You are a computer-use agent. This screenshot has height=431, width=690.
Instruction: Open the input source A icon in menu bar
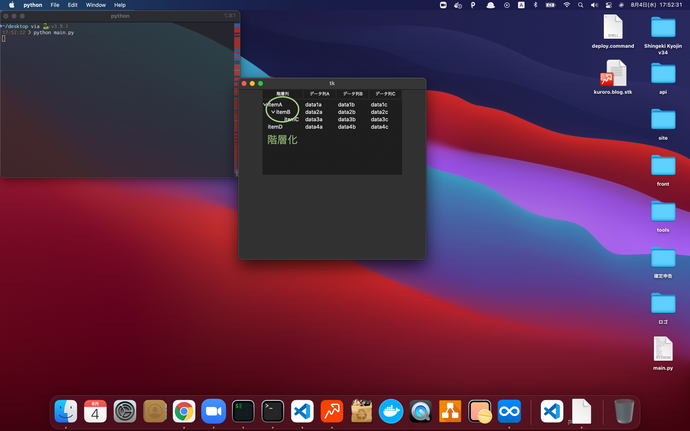[521, 5]
